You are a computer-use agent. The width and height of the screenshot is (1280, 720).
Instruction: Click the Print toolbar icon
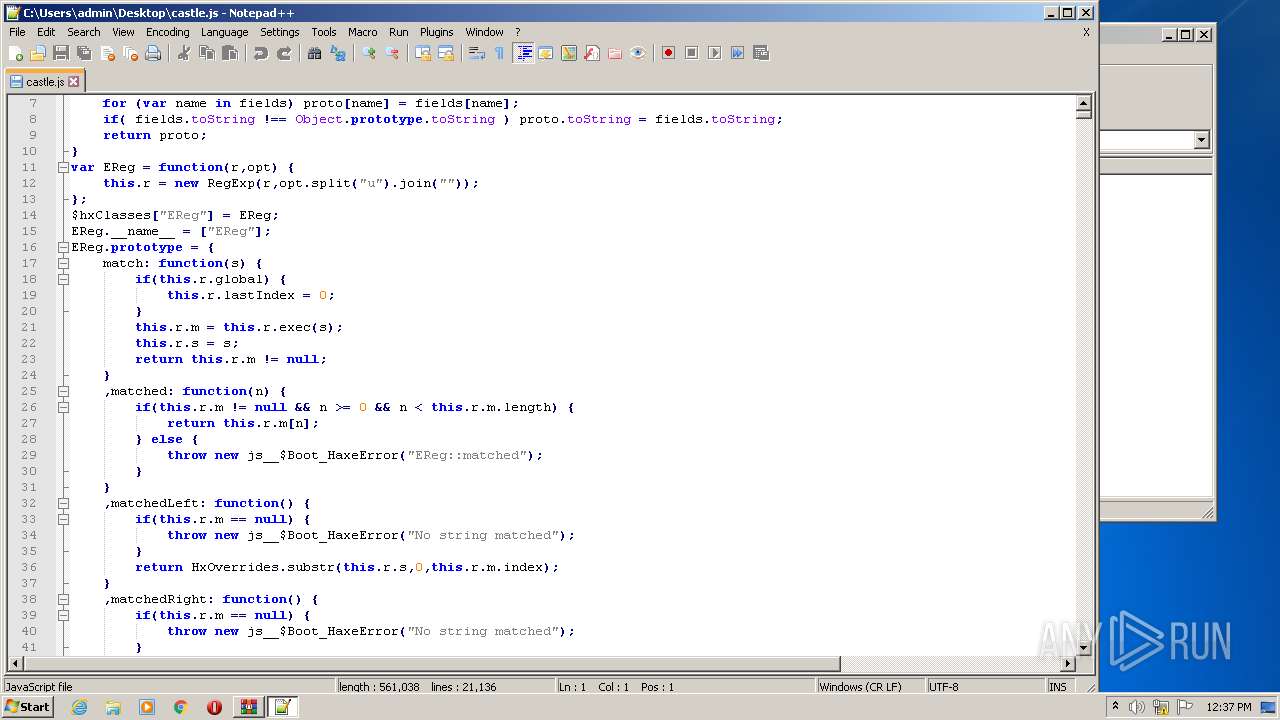tap(153, 53)
